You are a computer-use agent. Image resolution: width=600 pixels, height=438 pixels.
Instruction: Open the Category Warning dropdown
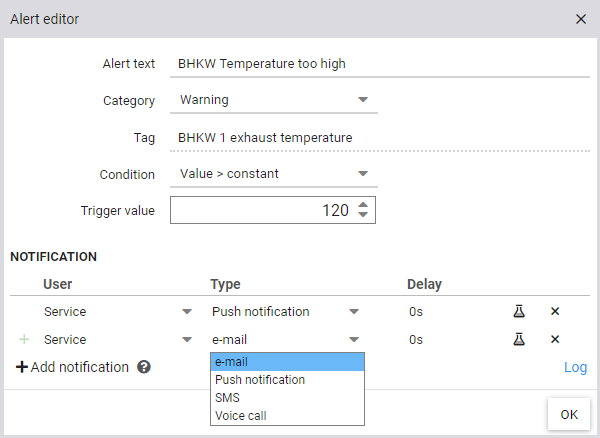pos(273,100)
